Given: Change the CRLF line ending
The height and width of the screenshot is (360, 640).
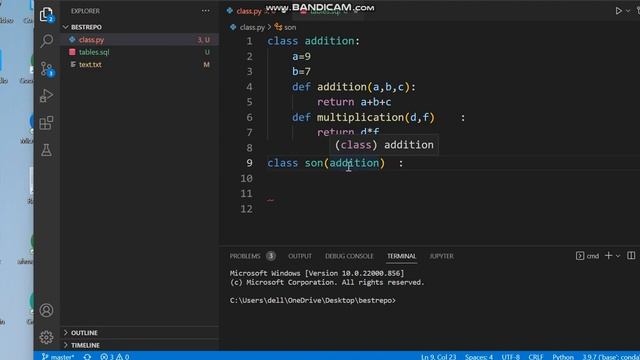Looking at the screenshot, I should [x=536, y=357].
